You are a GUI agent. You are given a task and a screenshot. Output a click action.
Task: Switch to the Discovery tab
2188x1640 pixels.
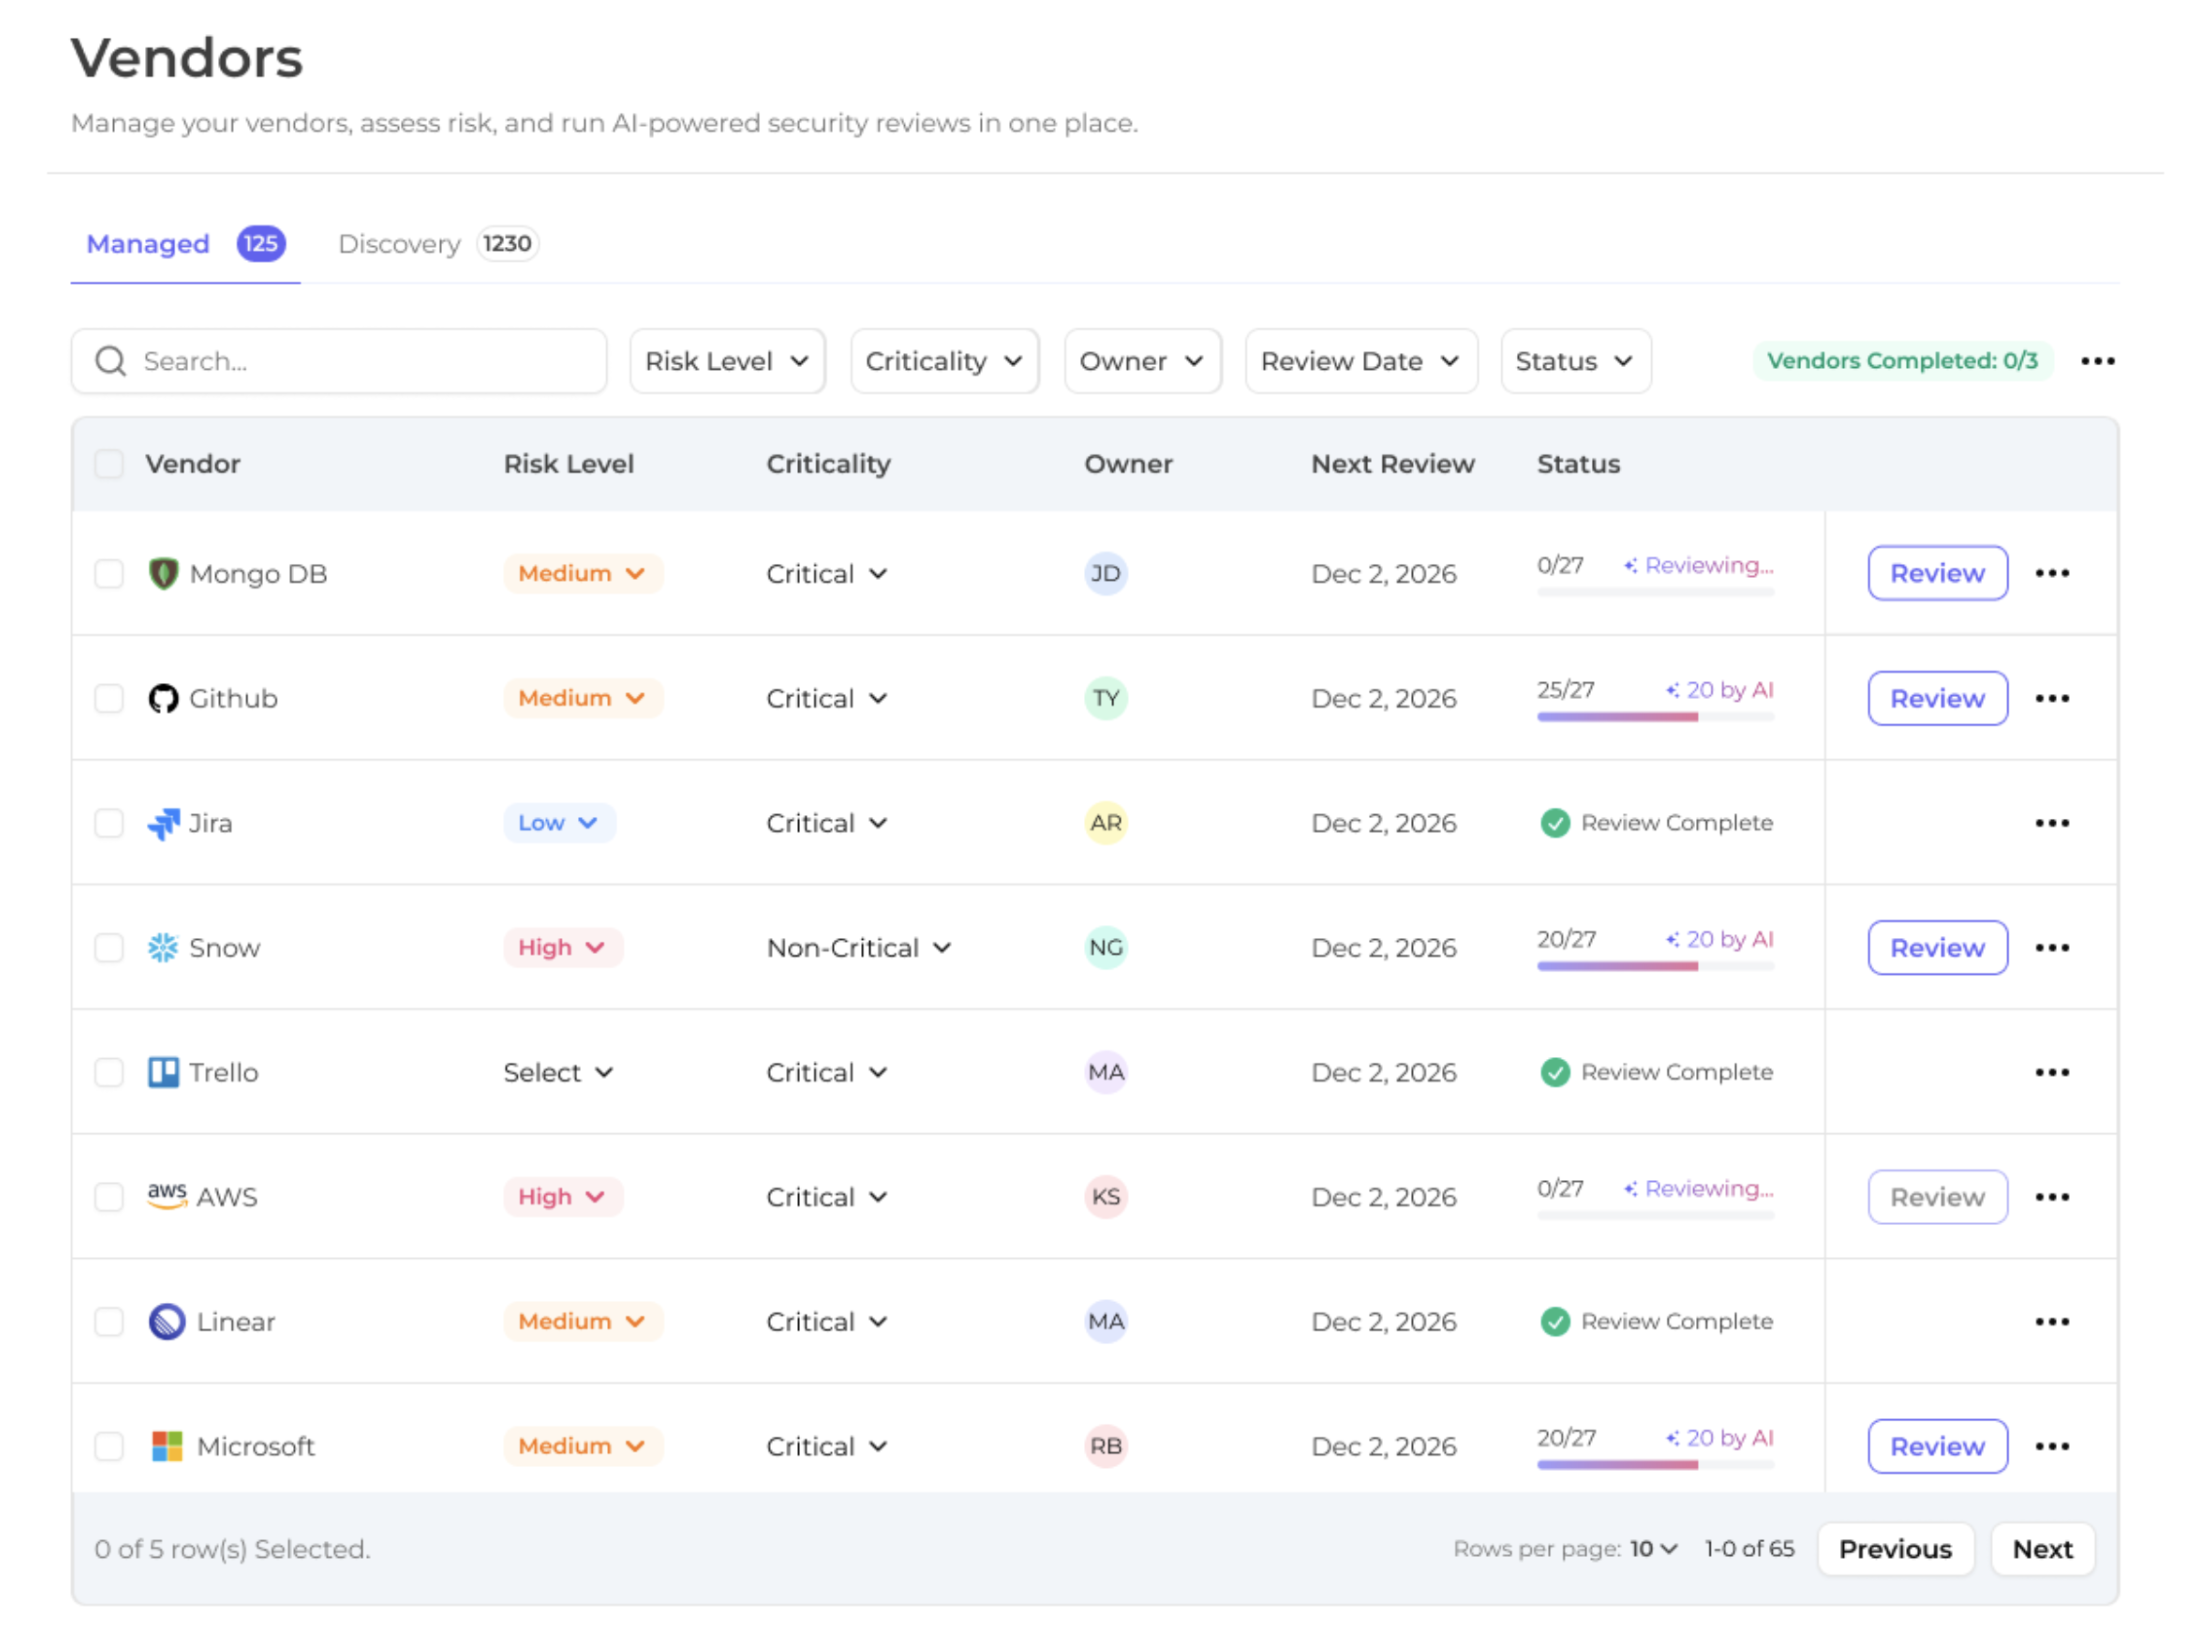[438, 244]
